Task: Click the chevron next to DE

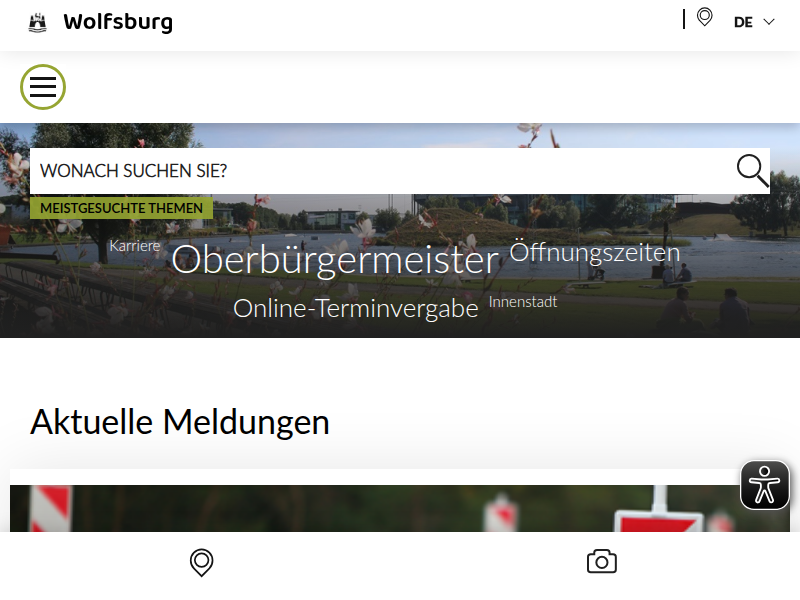Action: point(769,22)
